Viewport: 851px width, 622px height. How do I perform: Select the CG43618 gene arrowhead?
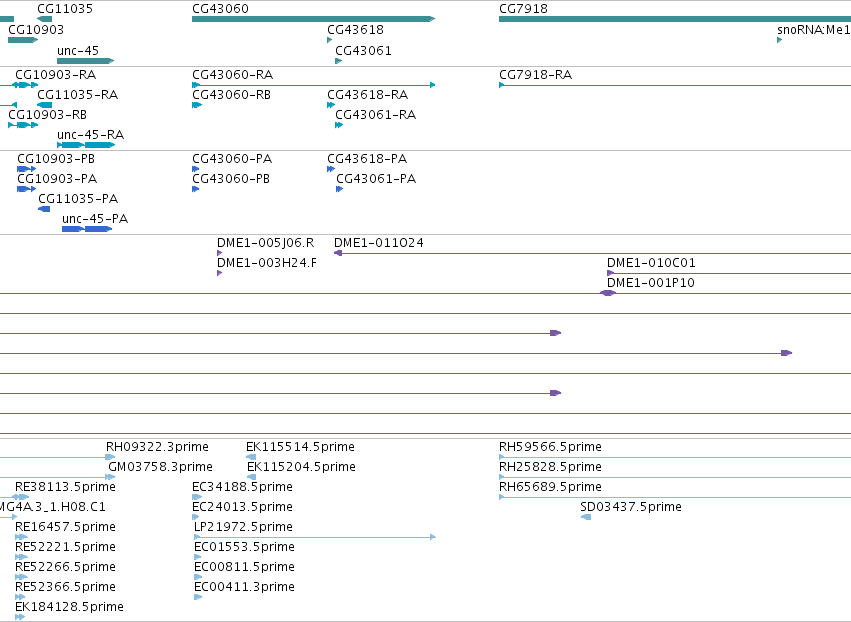click(x=329, y=40)
